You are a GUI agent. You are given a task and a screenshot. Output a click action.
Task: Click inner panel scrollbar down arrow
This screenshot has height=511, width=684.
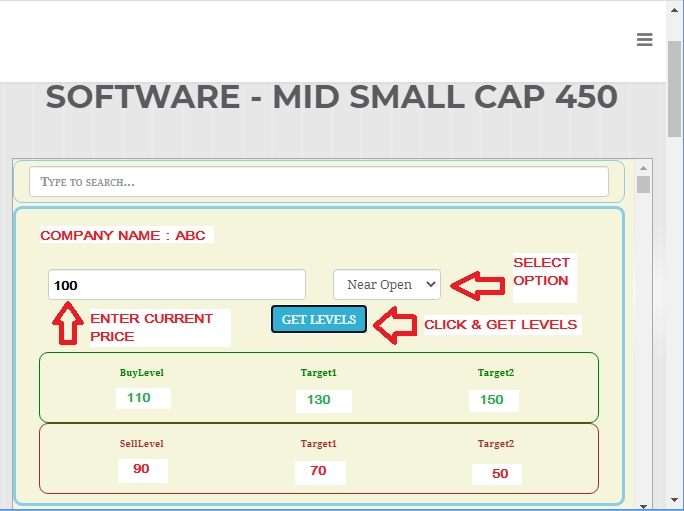[x=643, y=503]
